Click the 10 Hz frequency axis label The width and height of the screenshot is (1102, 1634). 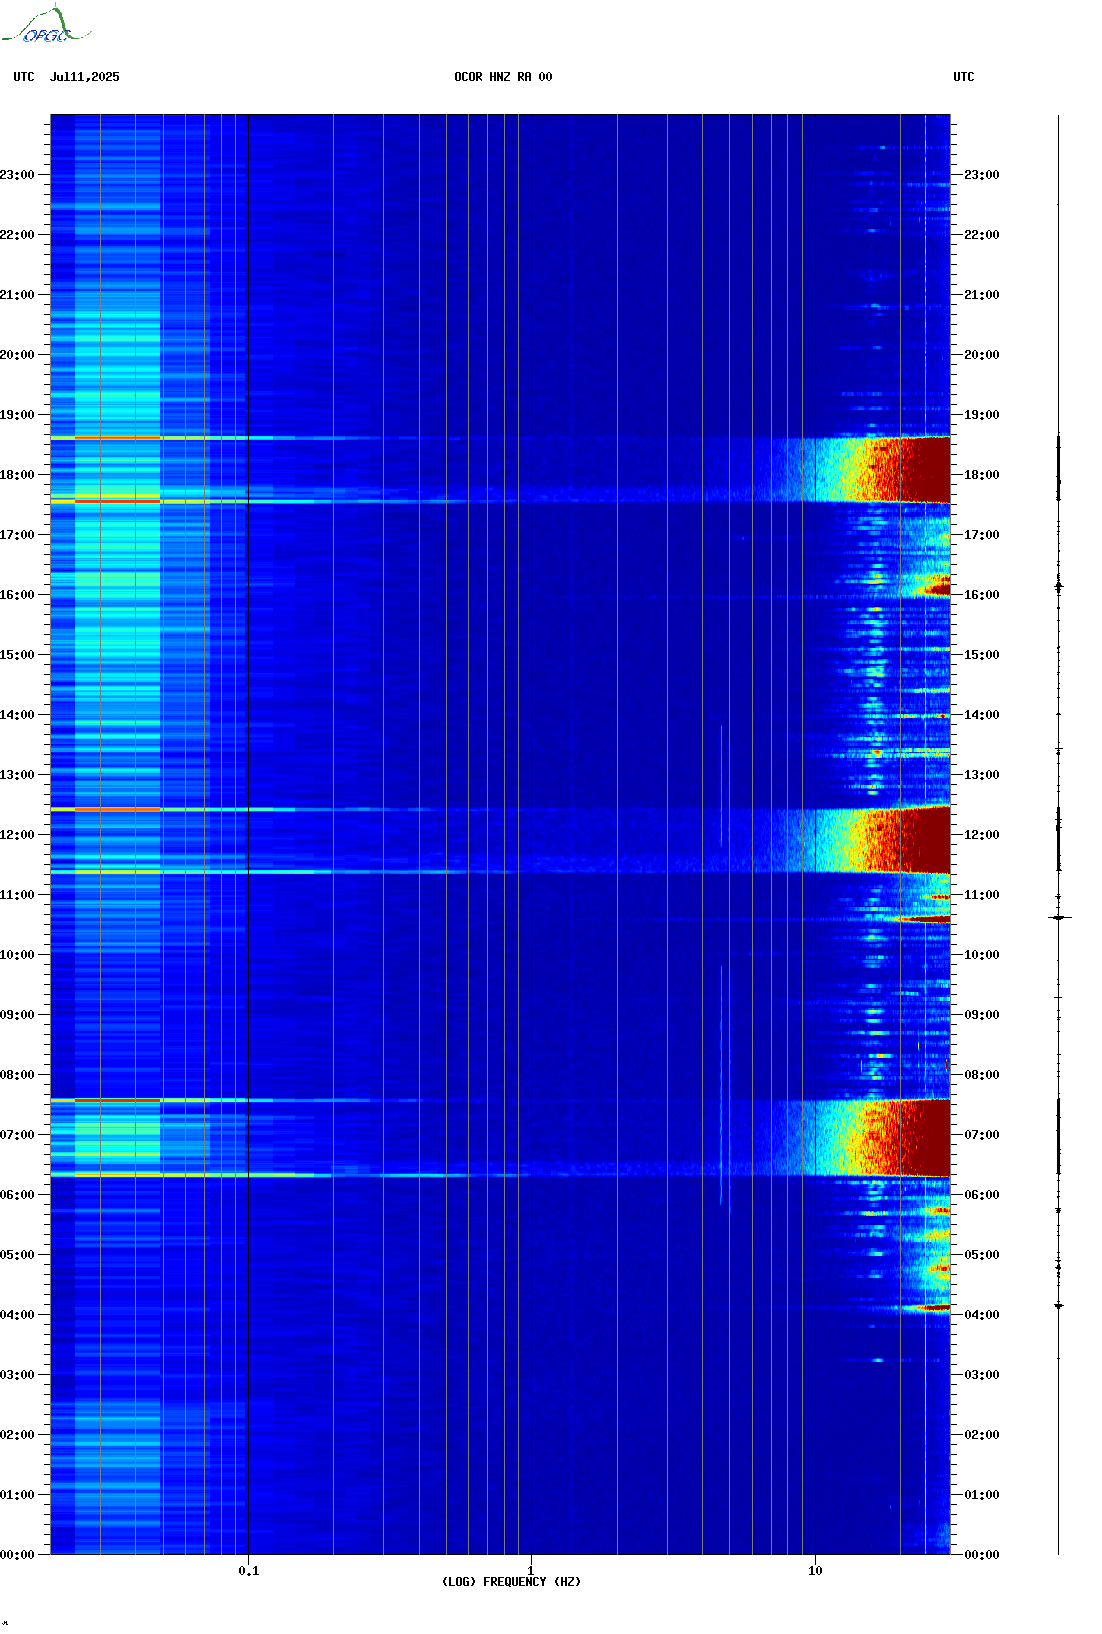[x=815, y=1571]
